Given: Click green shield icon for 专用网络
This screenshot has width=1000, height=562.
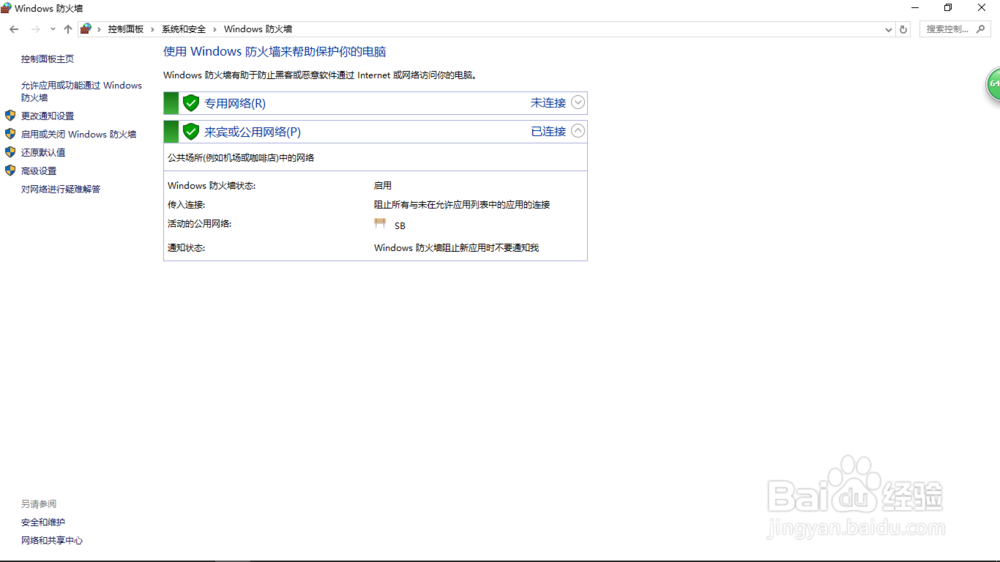Looking at the screenshot, I should pos(191,103).
